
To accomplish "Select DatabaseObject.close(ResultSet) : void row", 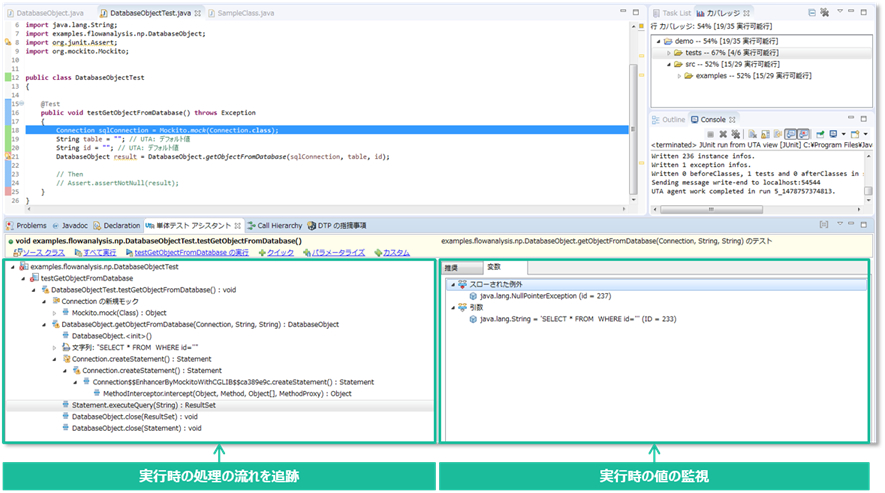I will click(x=134, y=417).
